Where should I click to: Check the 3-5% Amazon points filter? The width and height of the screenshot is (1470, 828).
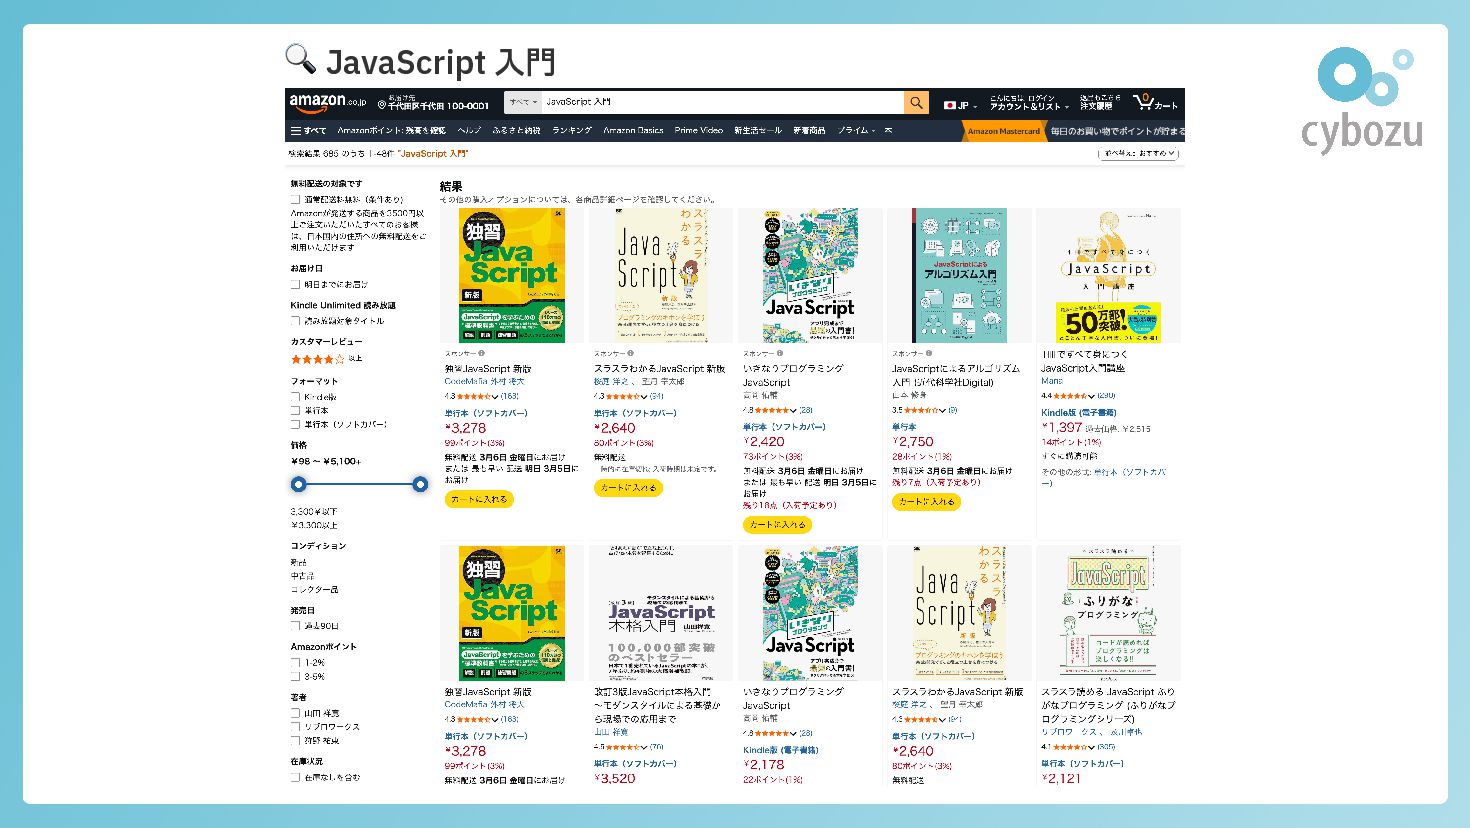tap(295, 677)
